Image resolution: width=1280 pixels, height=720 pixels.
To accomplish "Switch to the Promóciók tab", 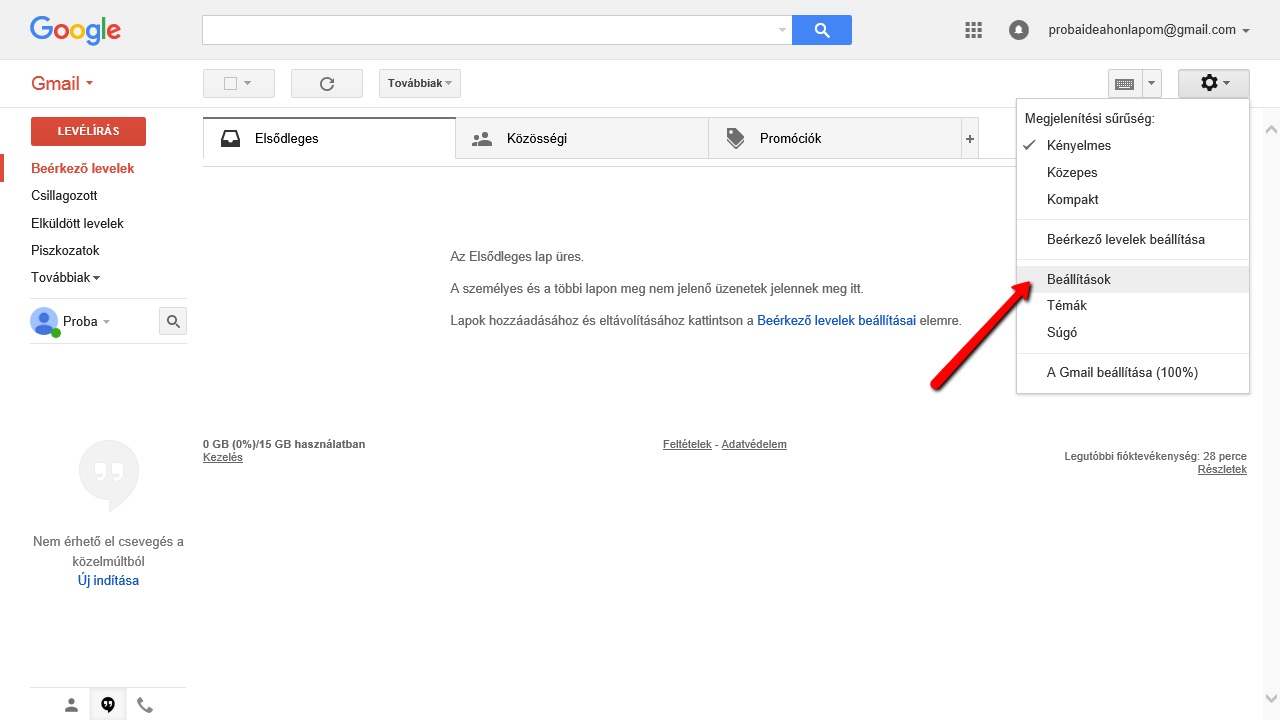I will [834, 139].
